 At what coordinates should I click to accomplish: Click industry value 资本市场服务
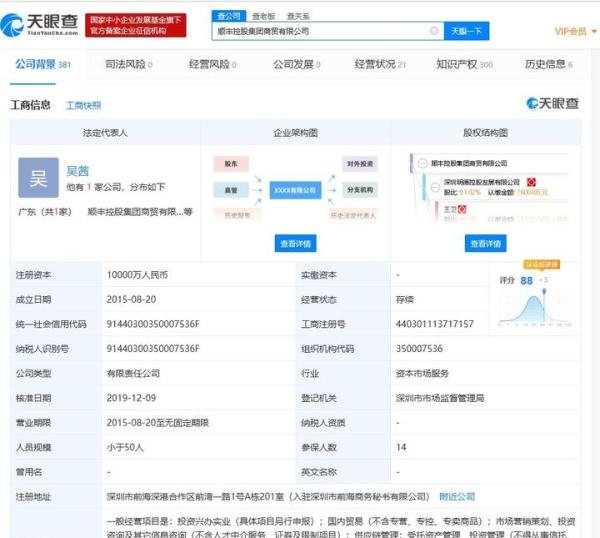click(x=422, y=373)
